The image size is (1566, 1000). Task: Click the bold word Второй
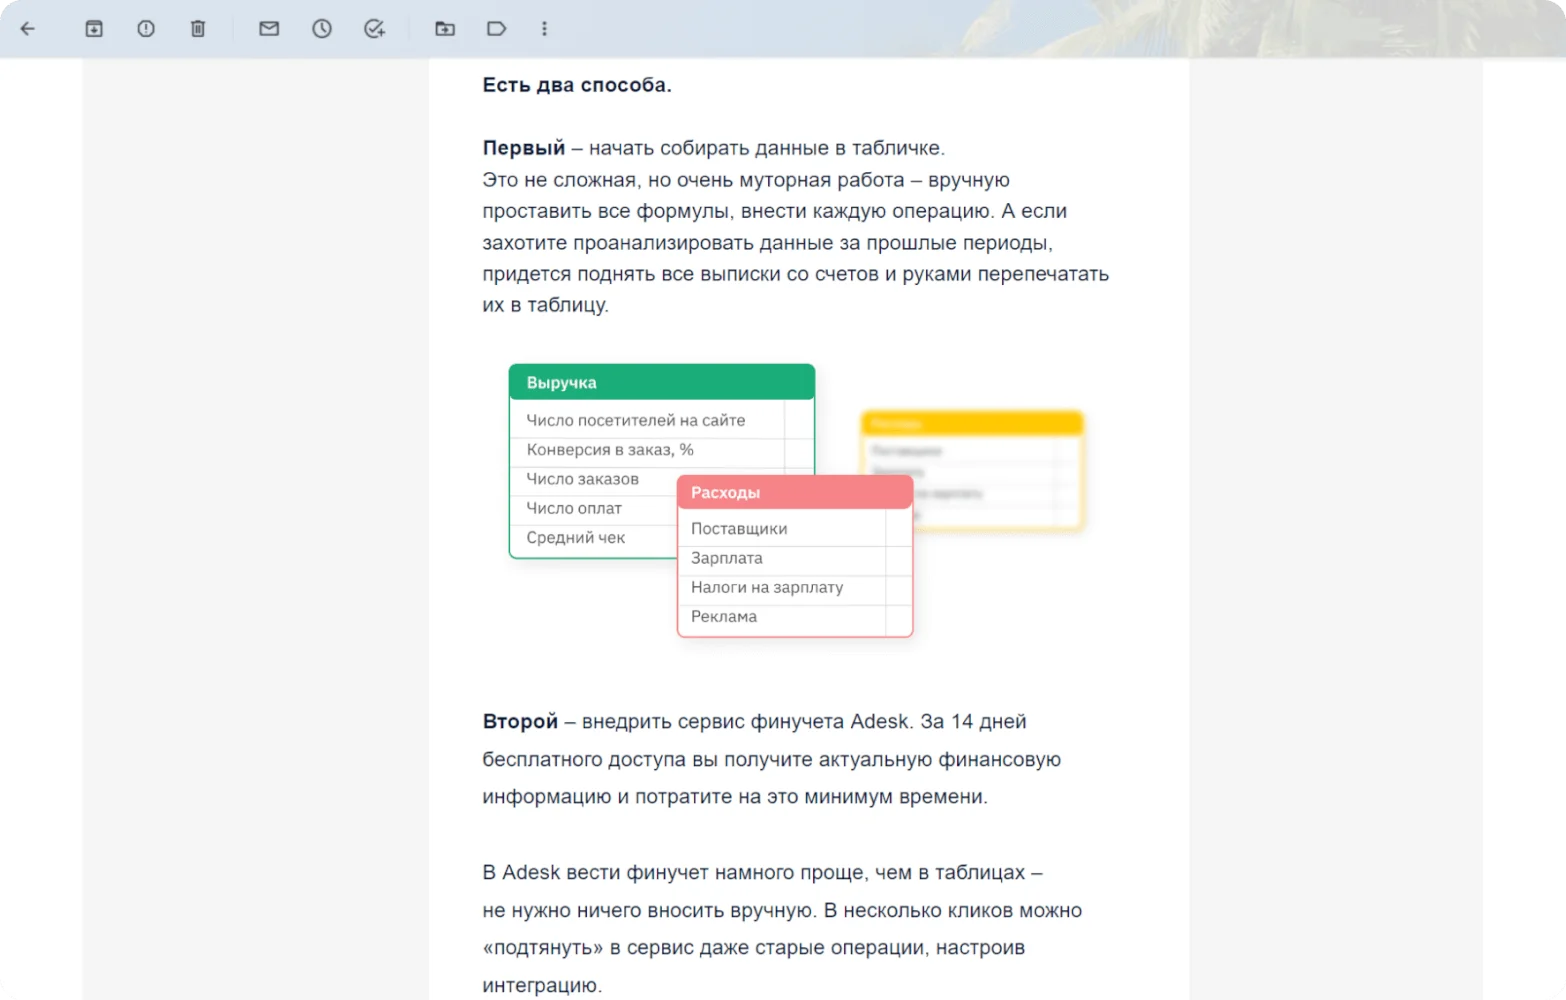click(x=520, y=721)
